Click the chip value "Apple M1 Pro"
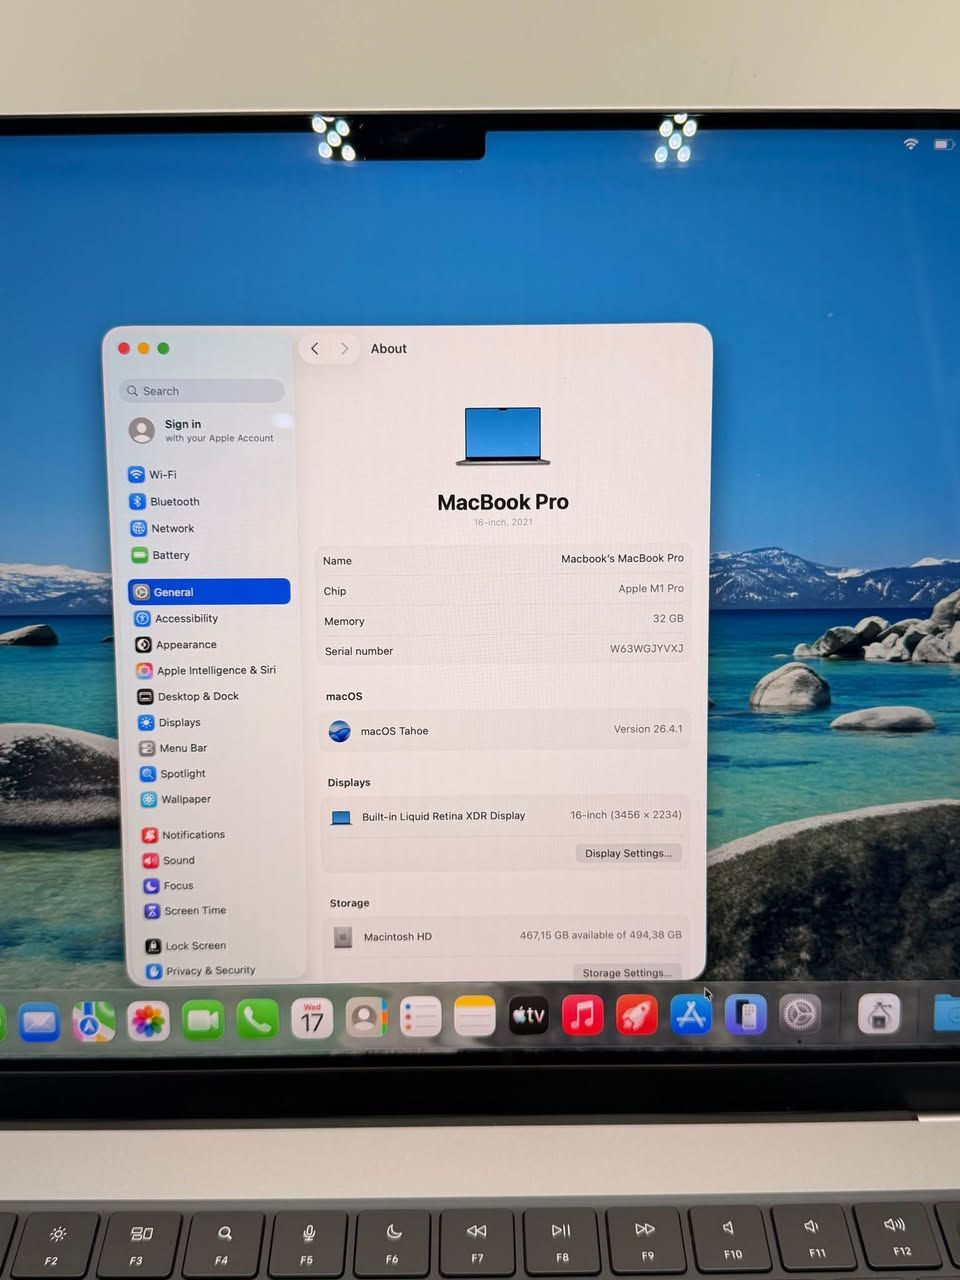Screen dimensions: 960x1280 (x=651, y=588)
